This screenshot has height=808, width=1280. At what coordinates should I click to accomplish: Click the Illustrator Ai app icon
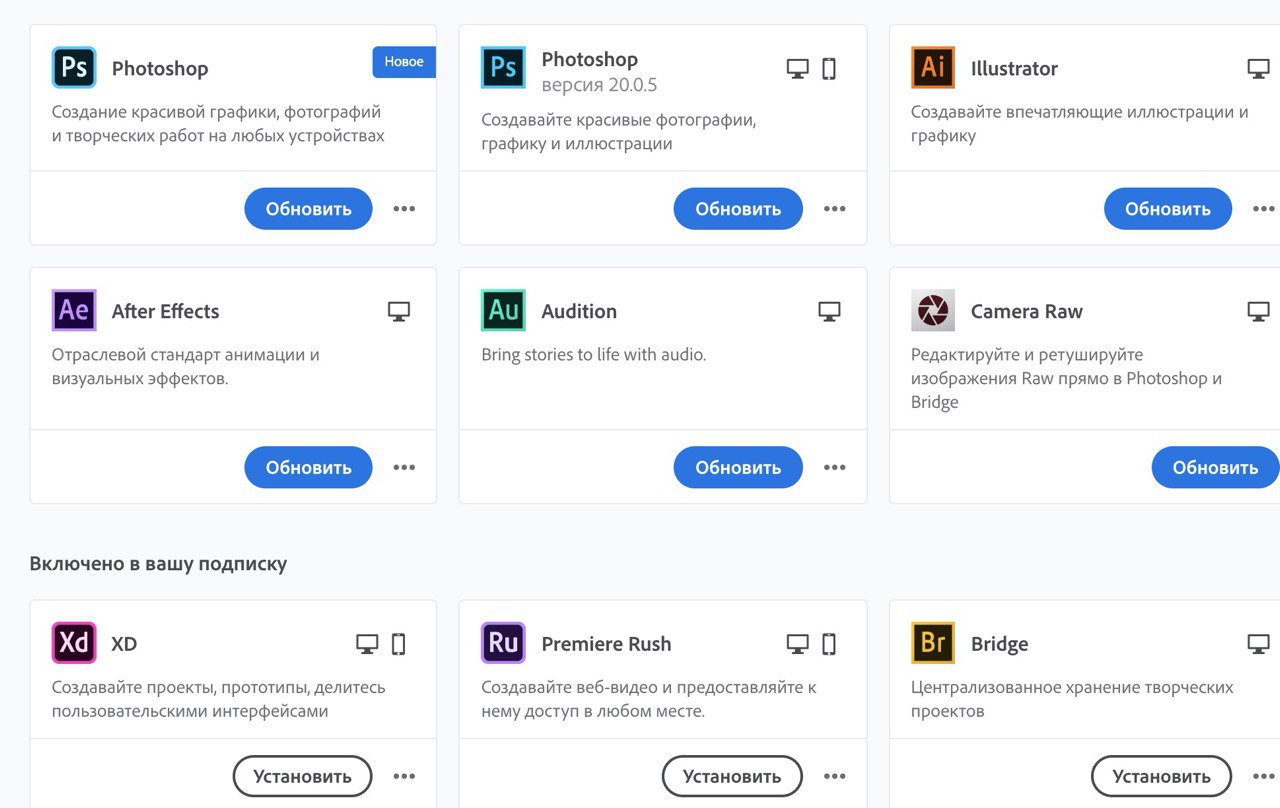coord(933,68)
